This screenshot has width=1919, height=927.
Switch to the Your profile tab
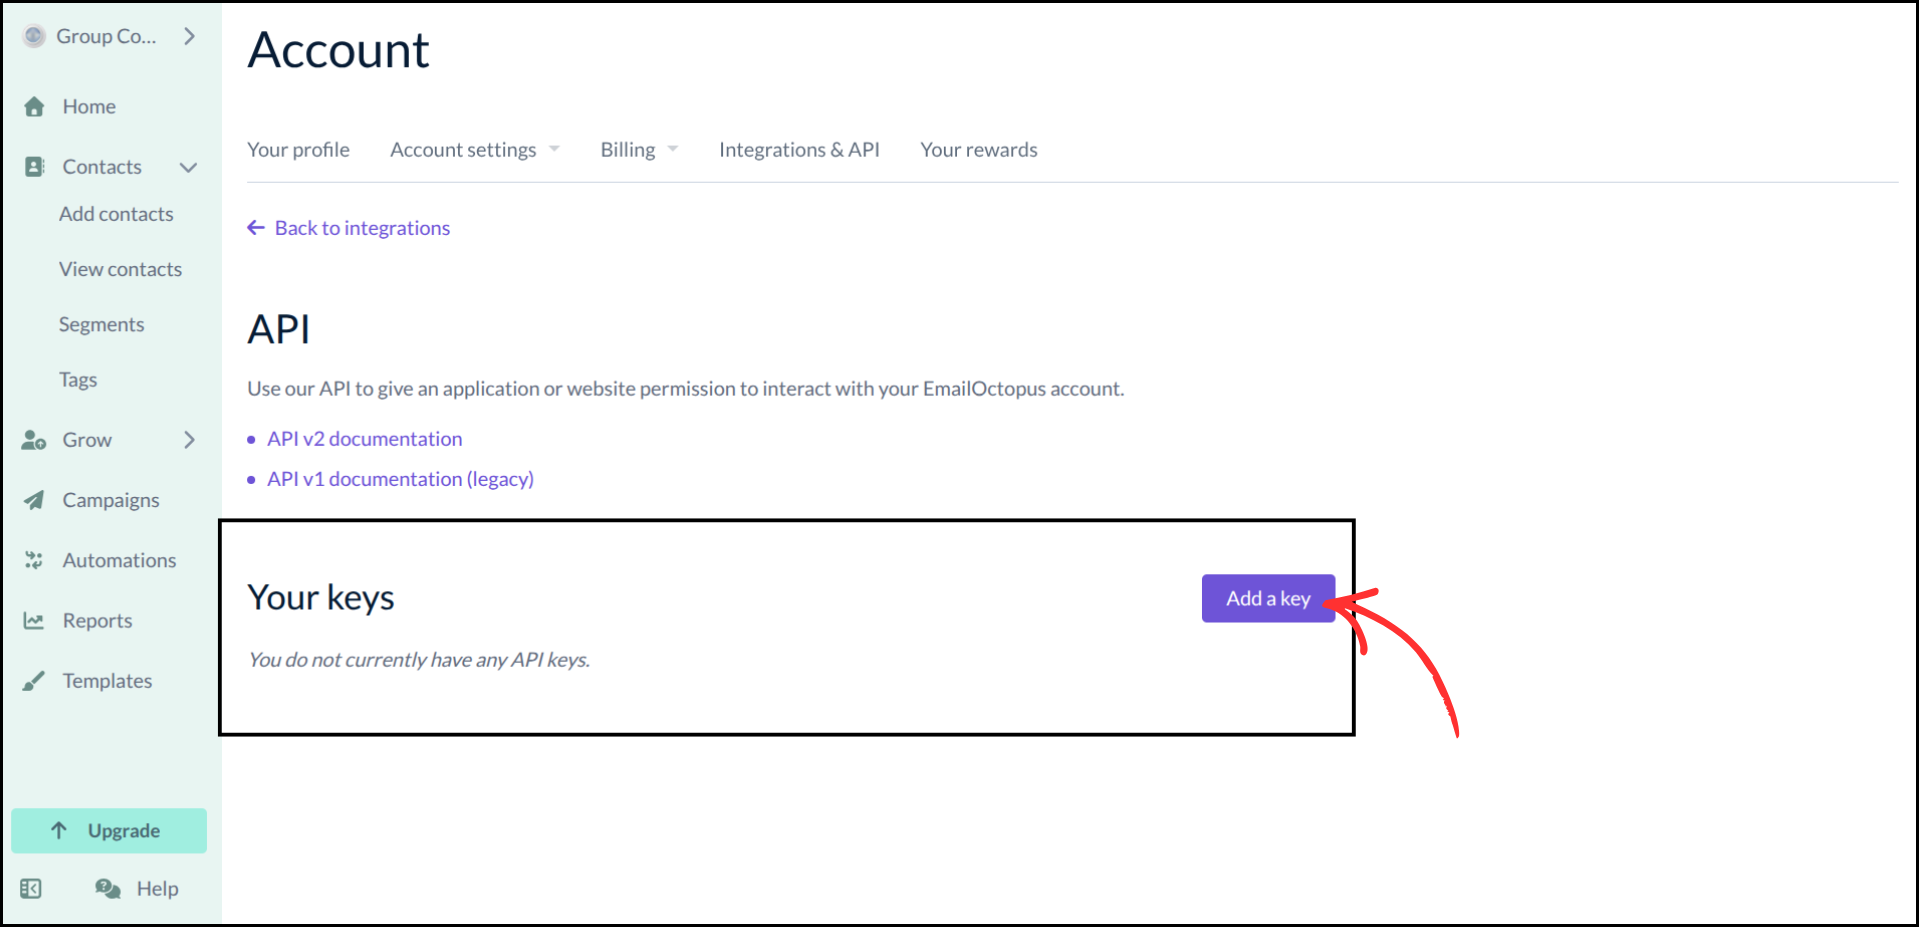tap(298, 149)
